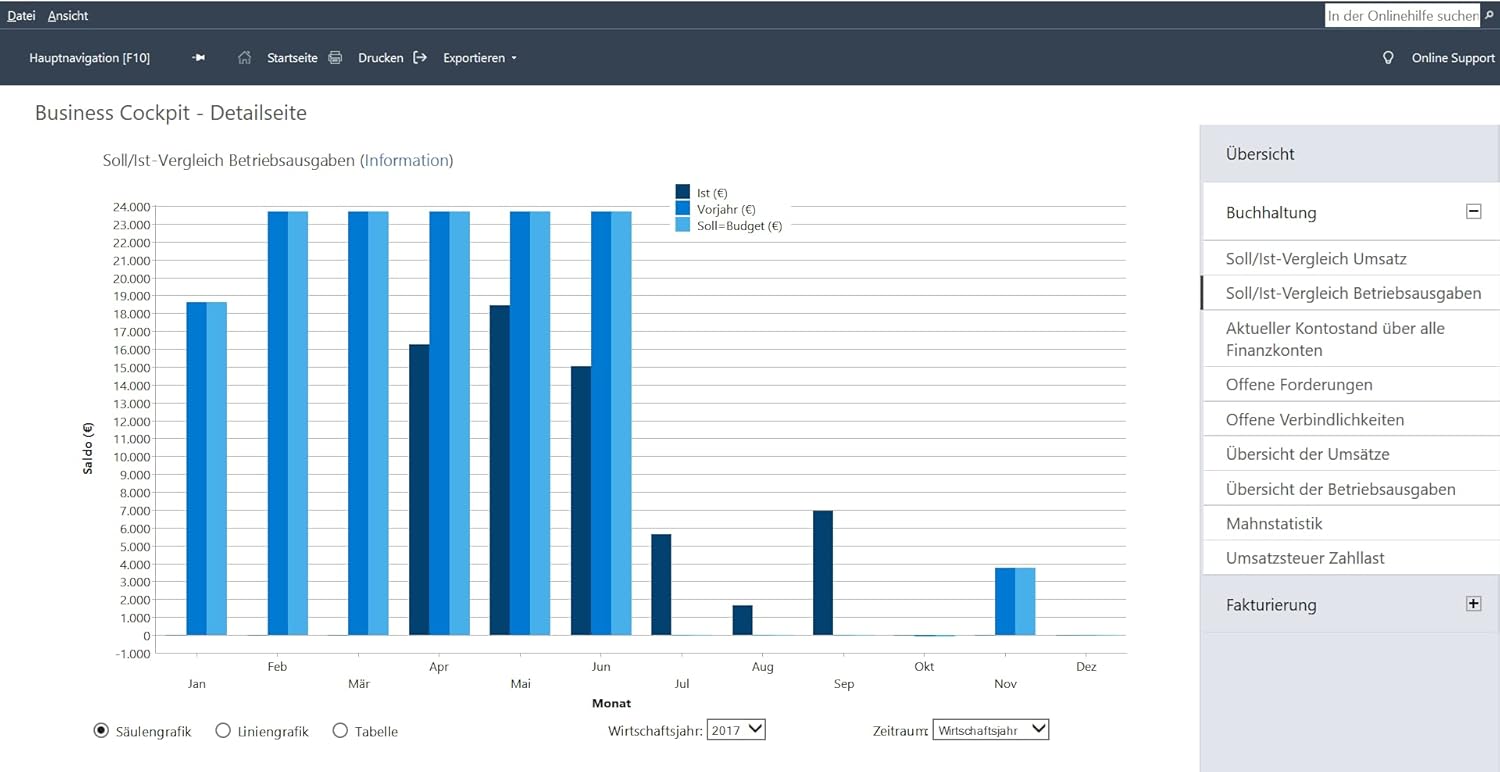Click the Information link in chart title
Screen dimensions: 1500x772
coord(406,160)
